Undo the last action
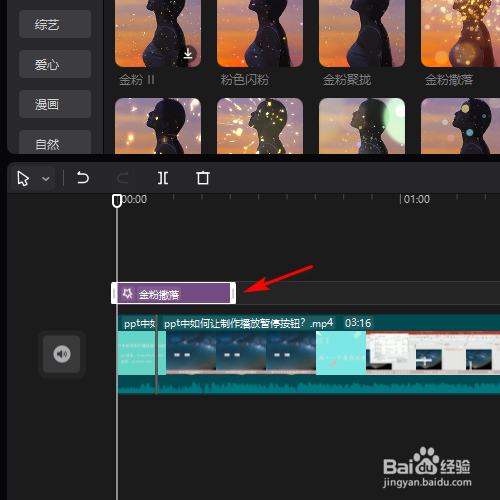 (x=83, y=178)
